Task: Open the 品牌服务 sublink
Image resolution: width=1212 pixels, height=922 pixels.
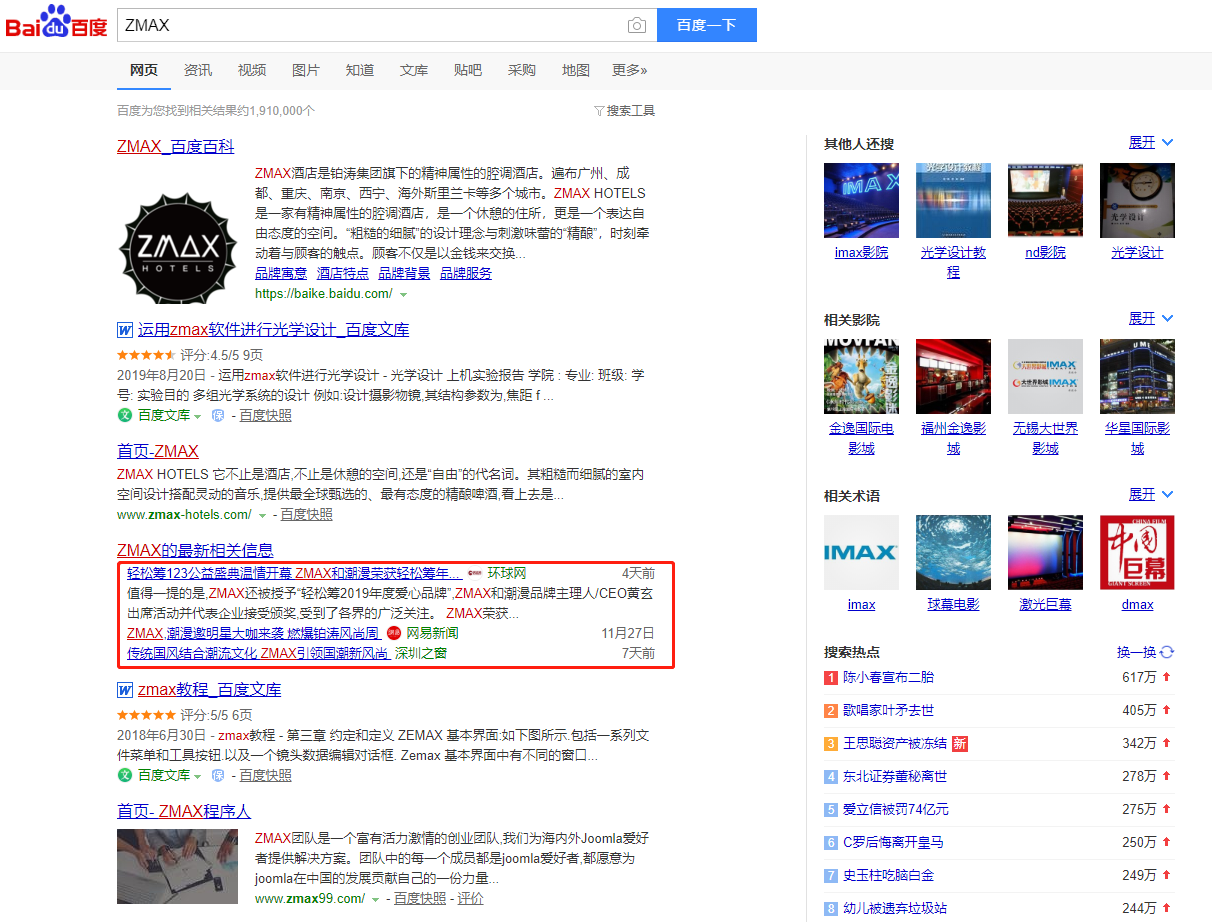Action: (x=466, y=273)
